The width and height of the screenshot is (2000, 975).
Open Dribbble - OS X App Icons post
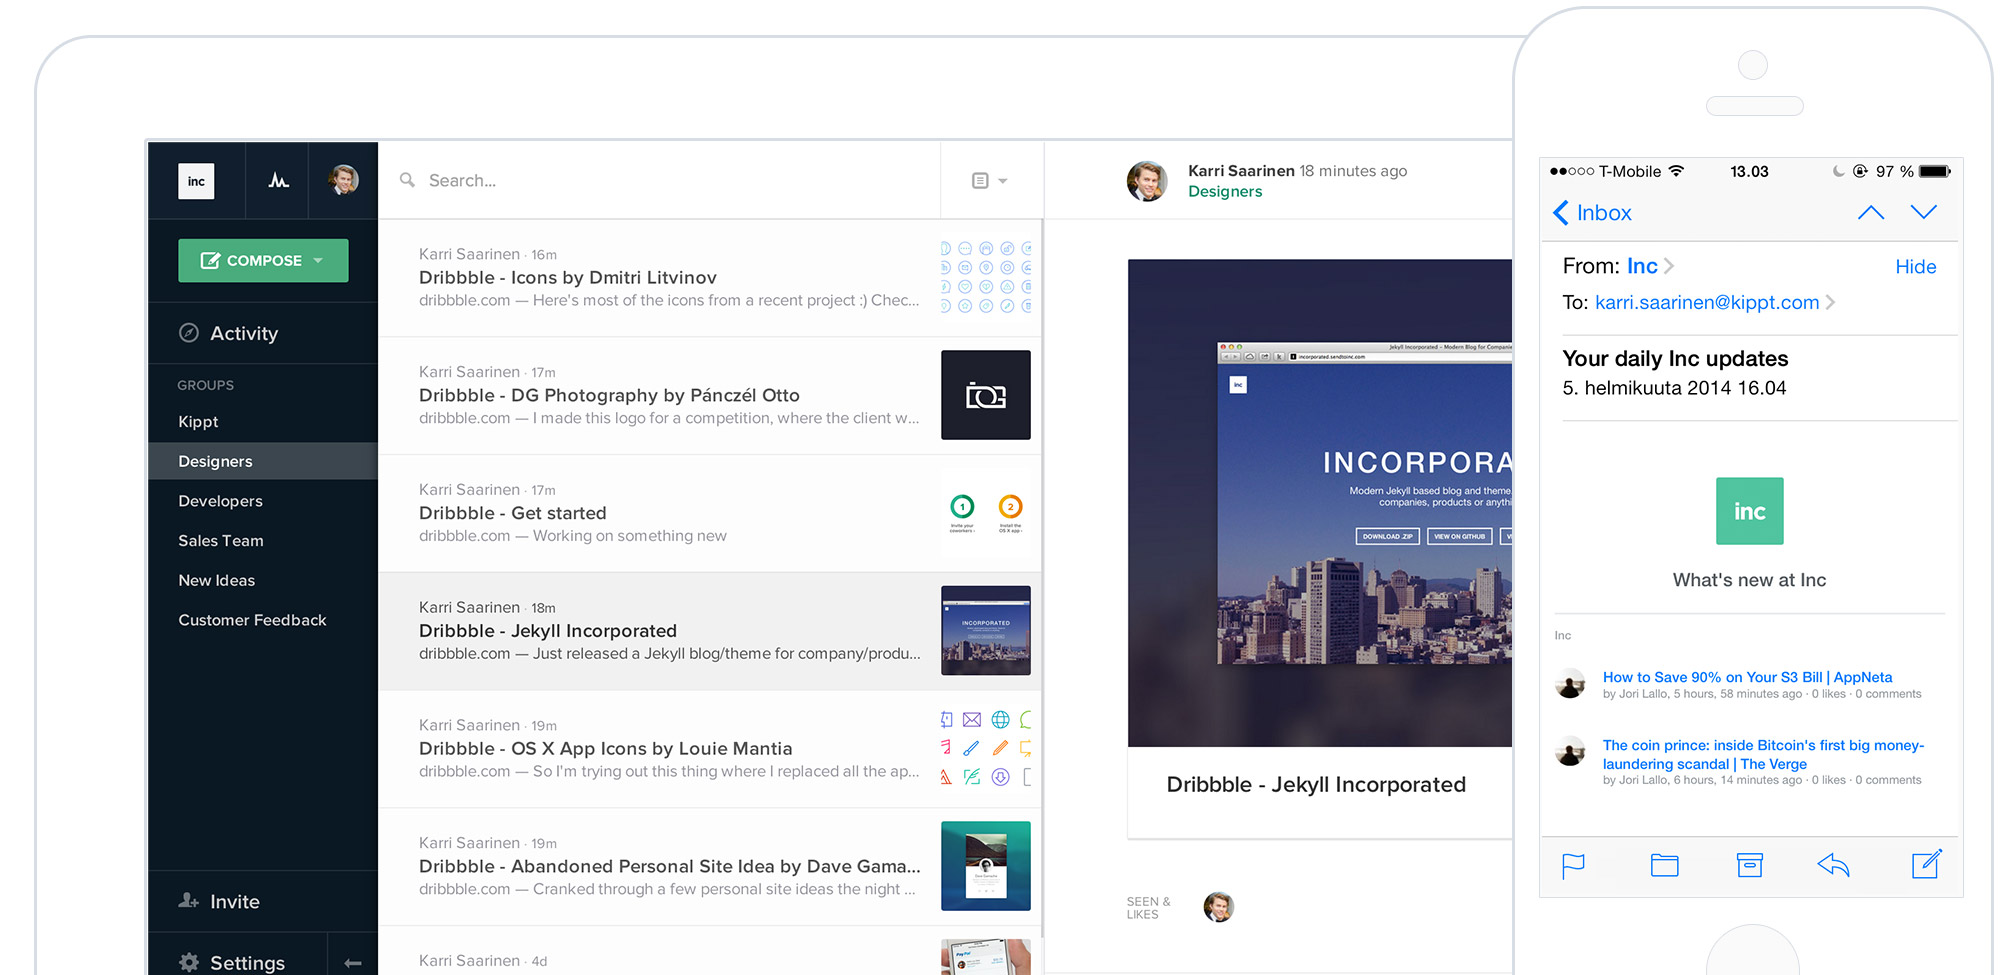pyautogui.click(x=710, y=749)
